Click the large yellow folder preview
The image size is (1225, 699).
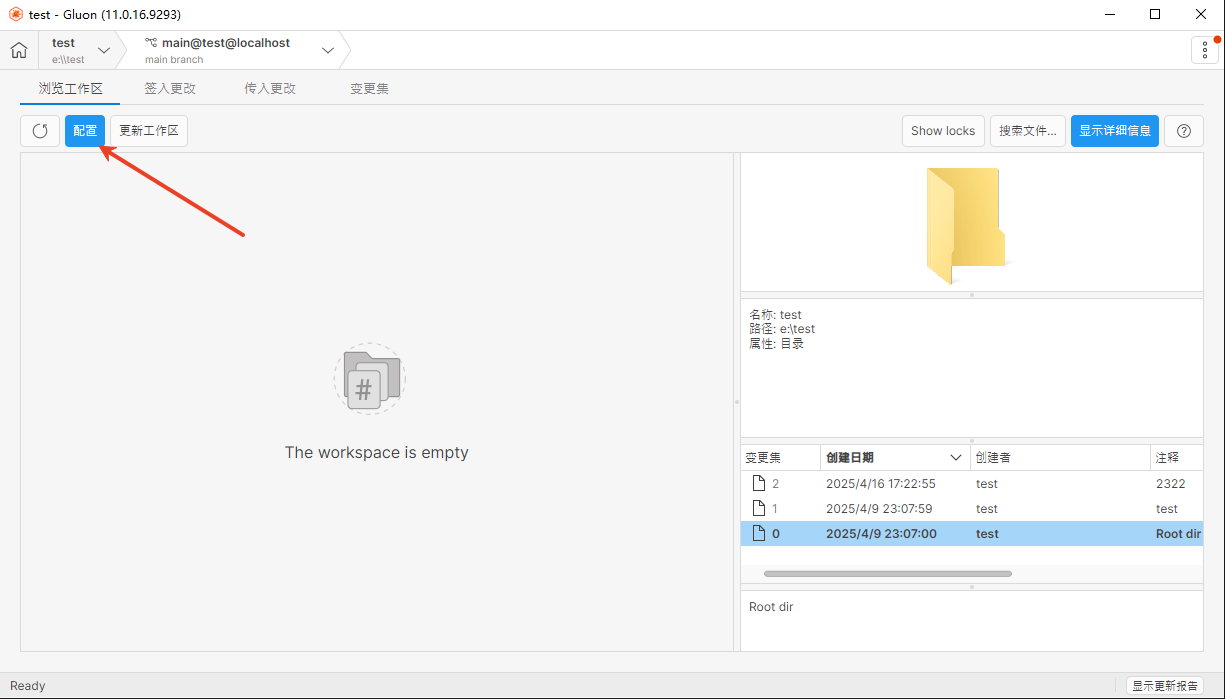pos(966,225)
